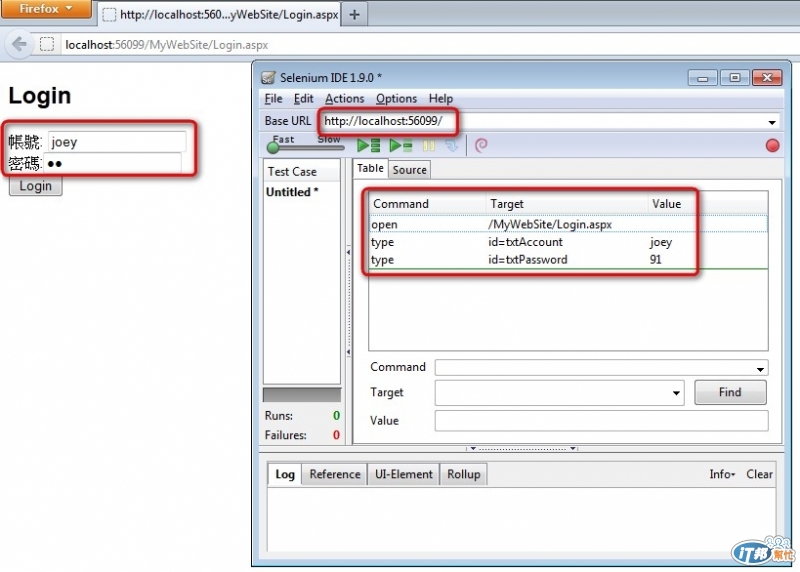This screenshot has width=800, height=572.
Task: Open a new Firefox tab
Action: coord(355,15)
